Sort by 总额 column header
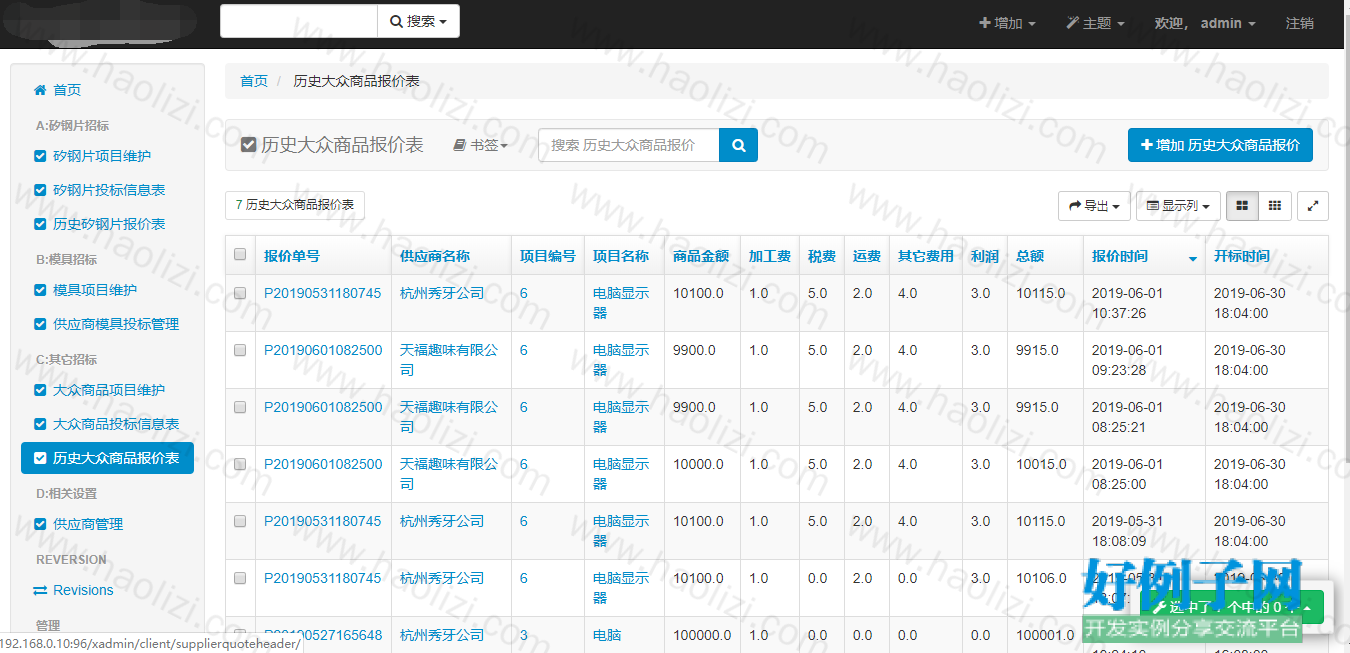Image resolution: width=1350 pixels, height=653 pixels. (1030, 256)
